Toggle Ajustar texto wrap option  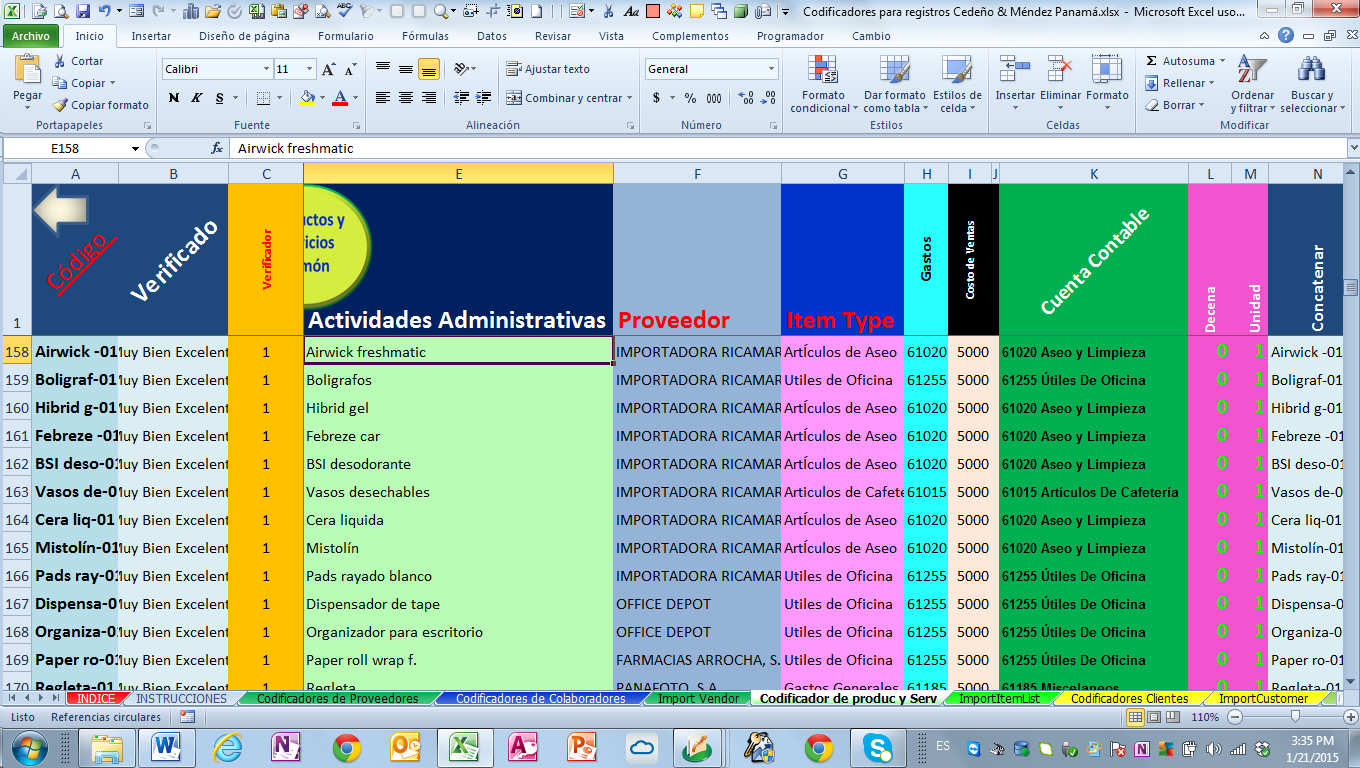tap(547, 69)
